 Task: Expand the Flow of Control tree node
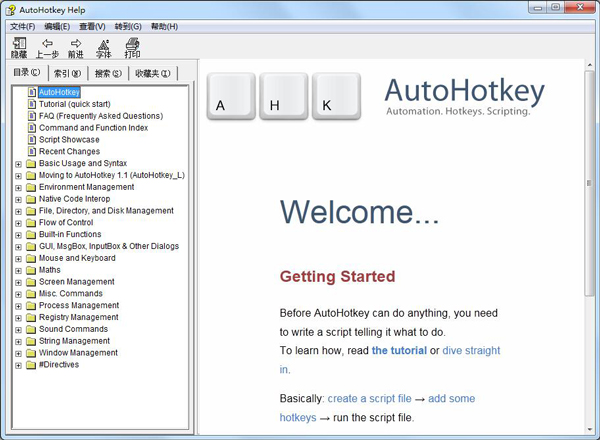(x=18, y=223)
